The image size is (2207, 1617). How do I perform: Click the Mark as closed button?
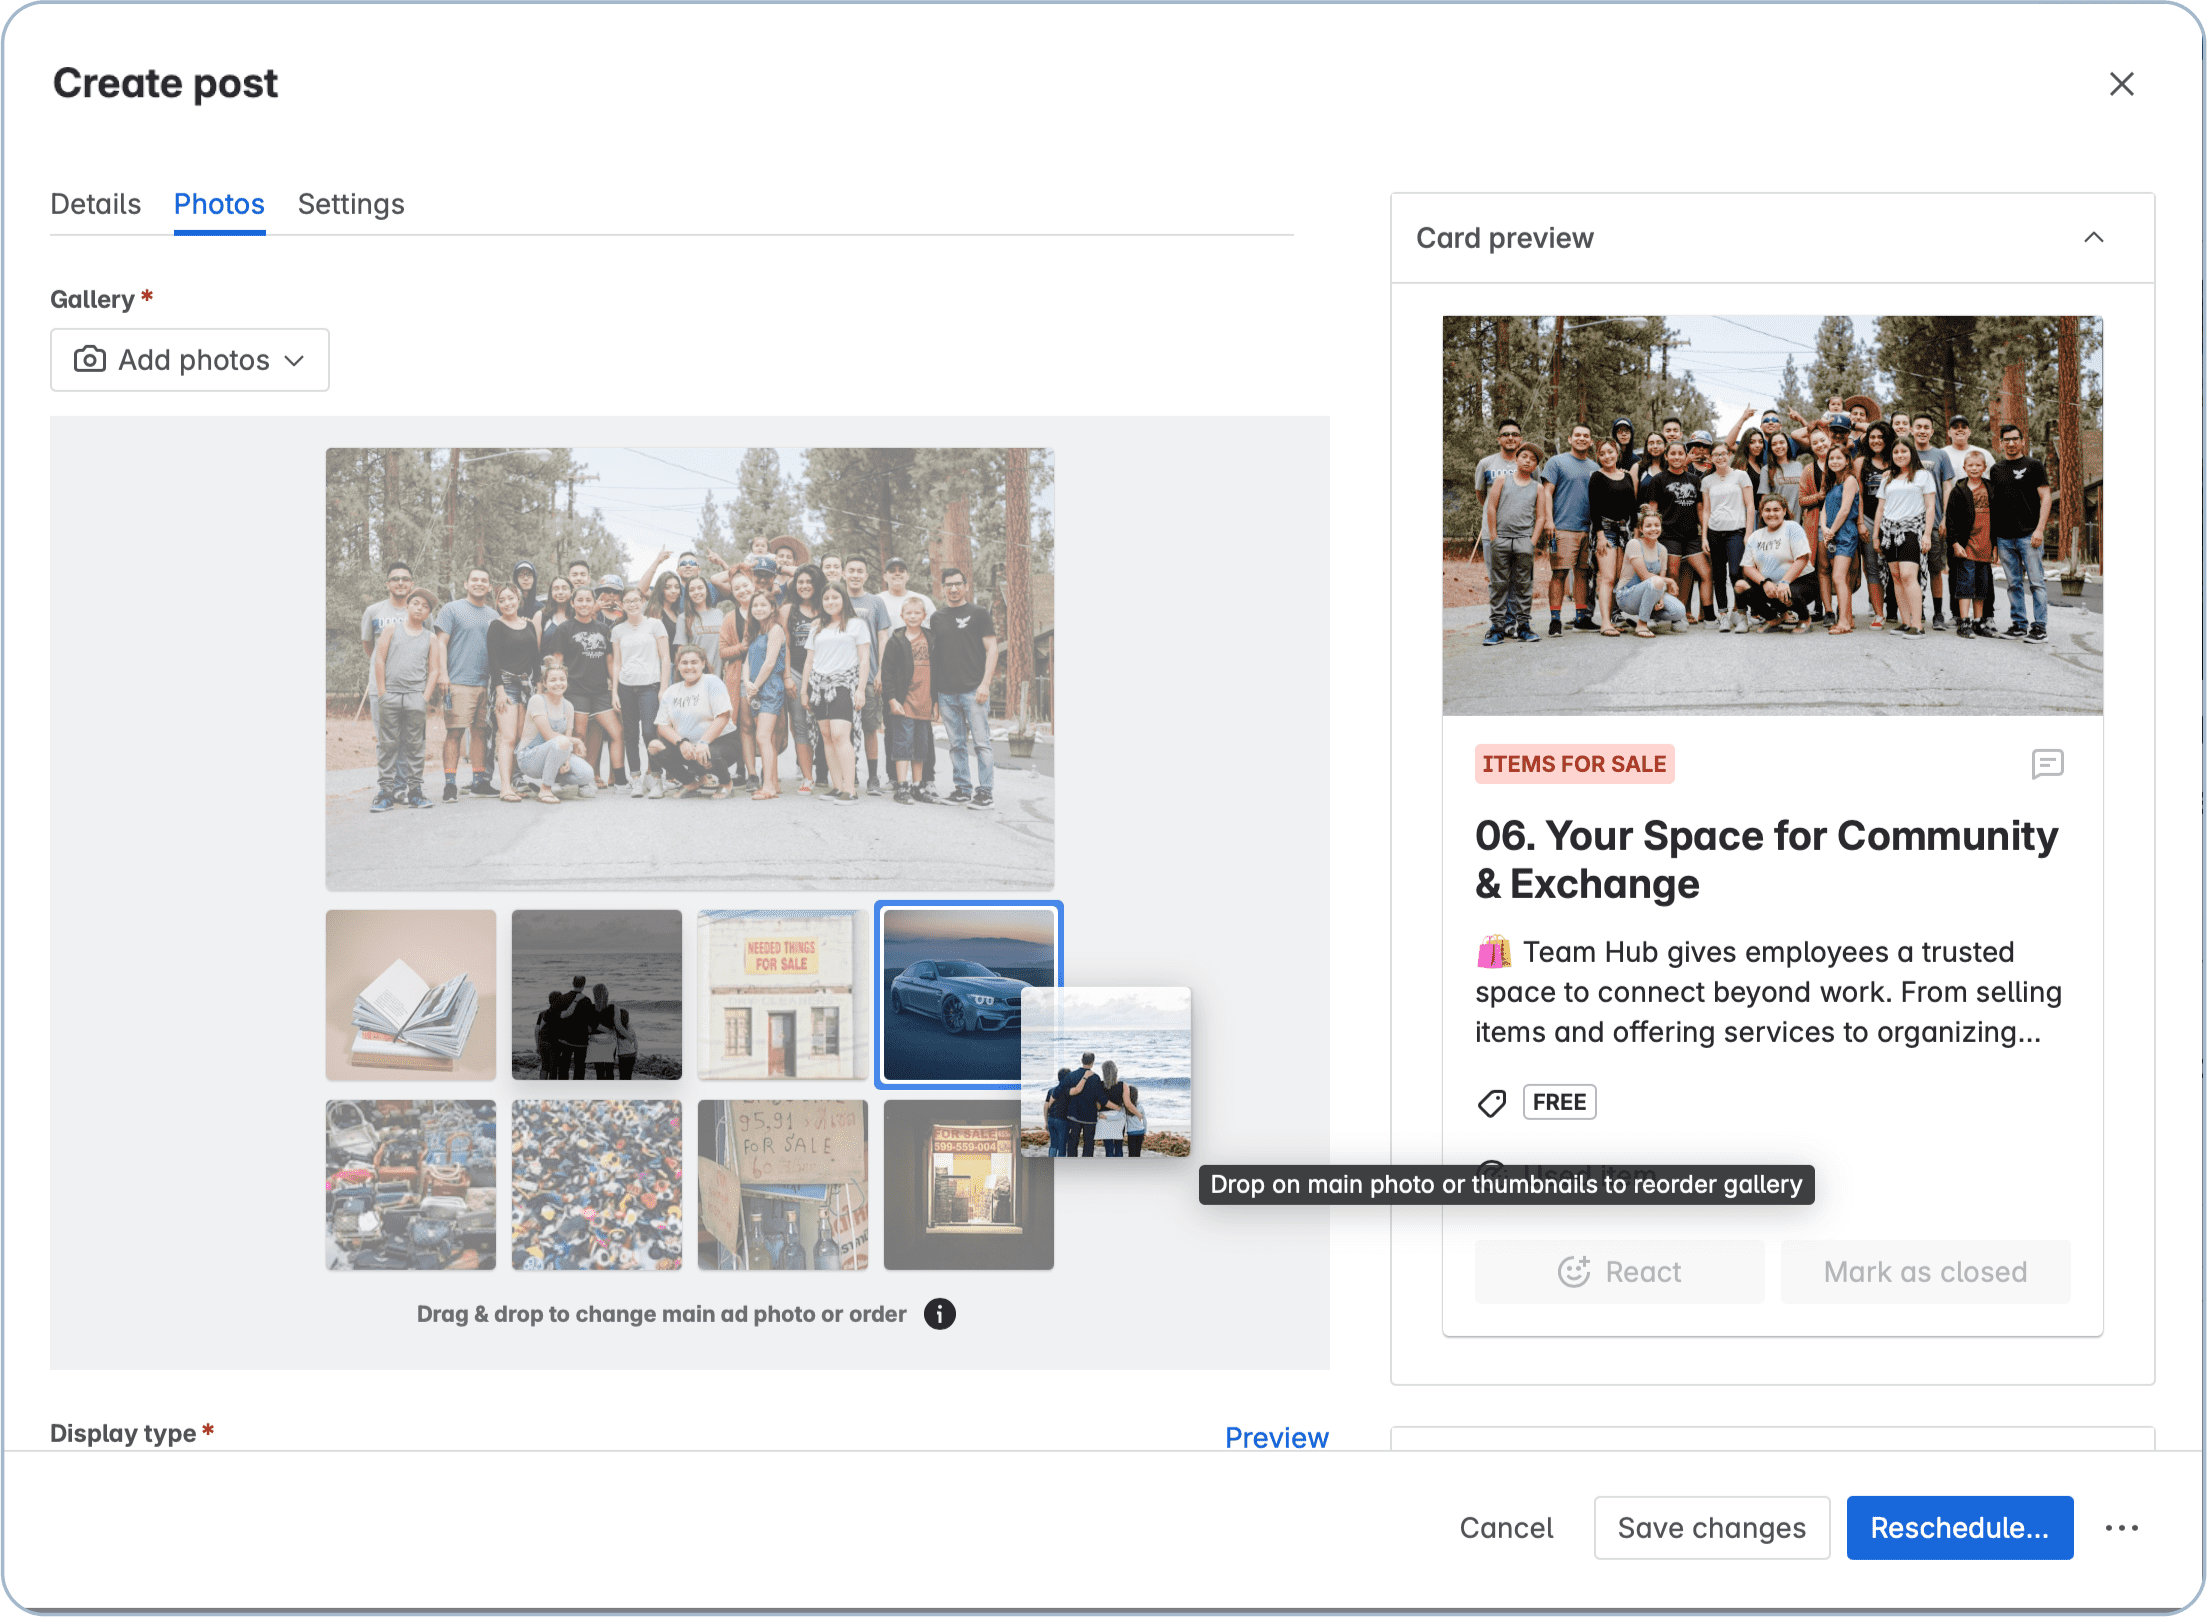1925,1271
